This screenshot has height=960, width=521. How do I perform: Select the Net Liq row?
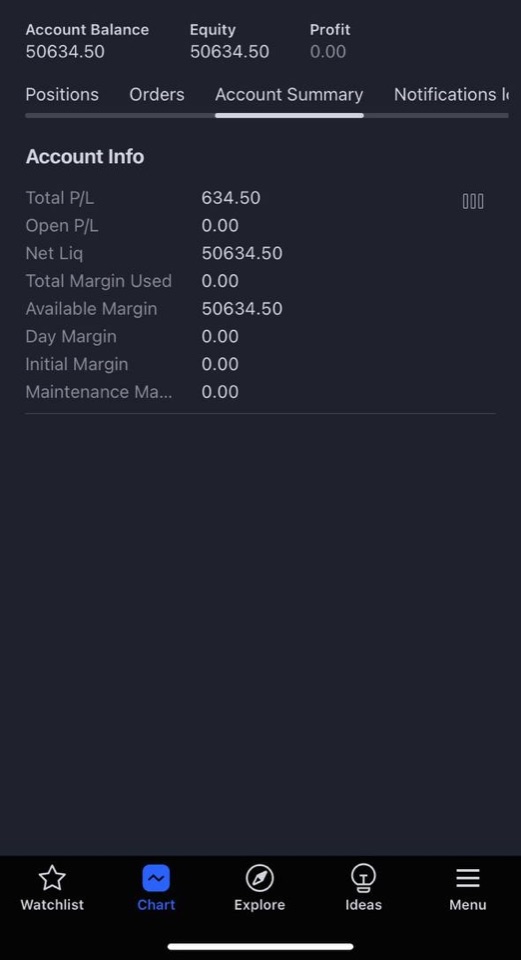[x=260, y=253]
